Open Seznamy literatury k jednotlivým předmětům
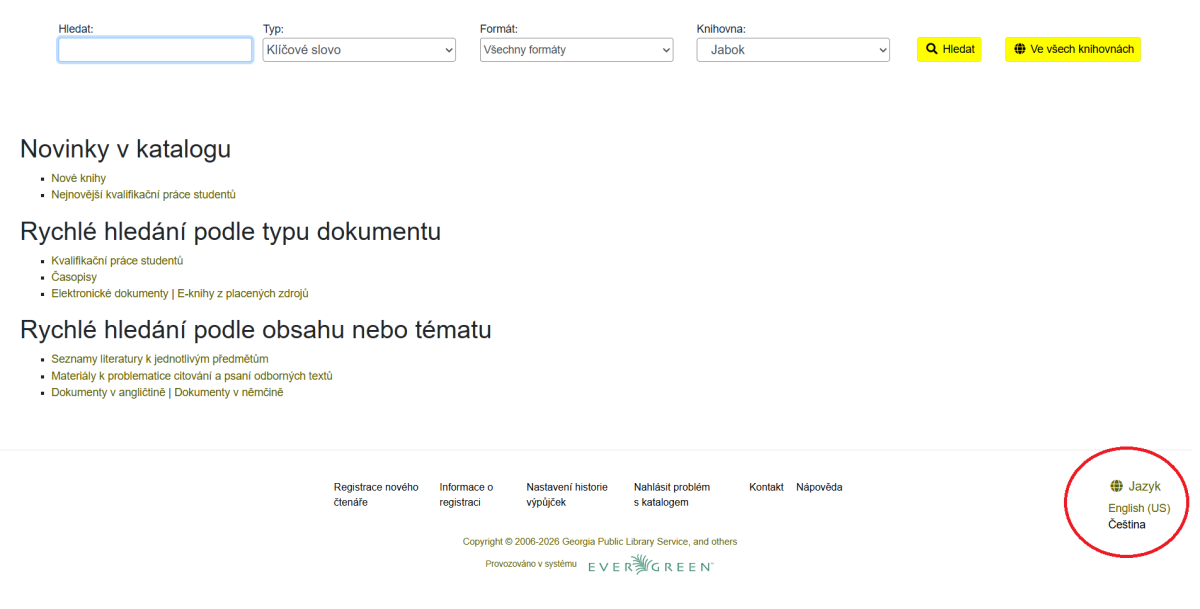 point(160,359)
